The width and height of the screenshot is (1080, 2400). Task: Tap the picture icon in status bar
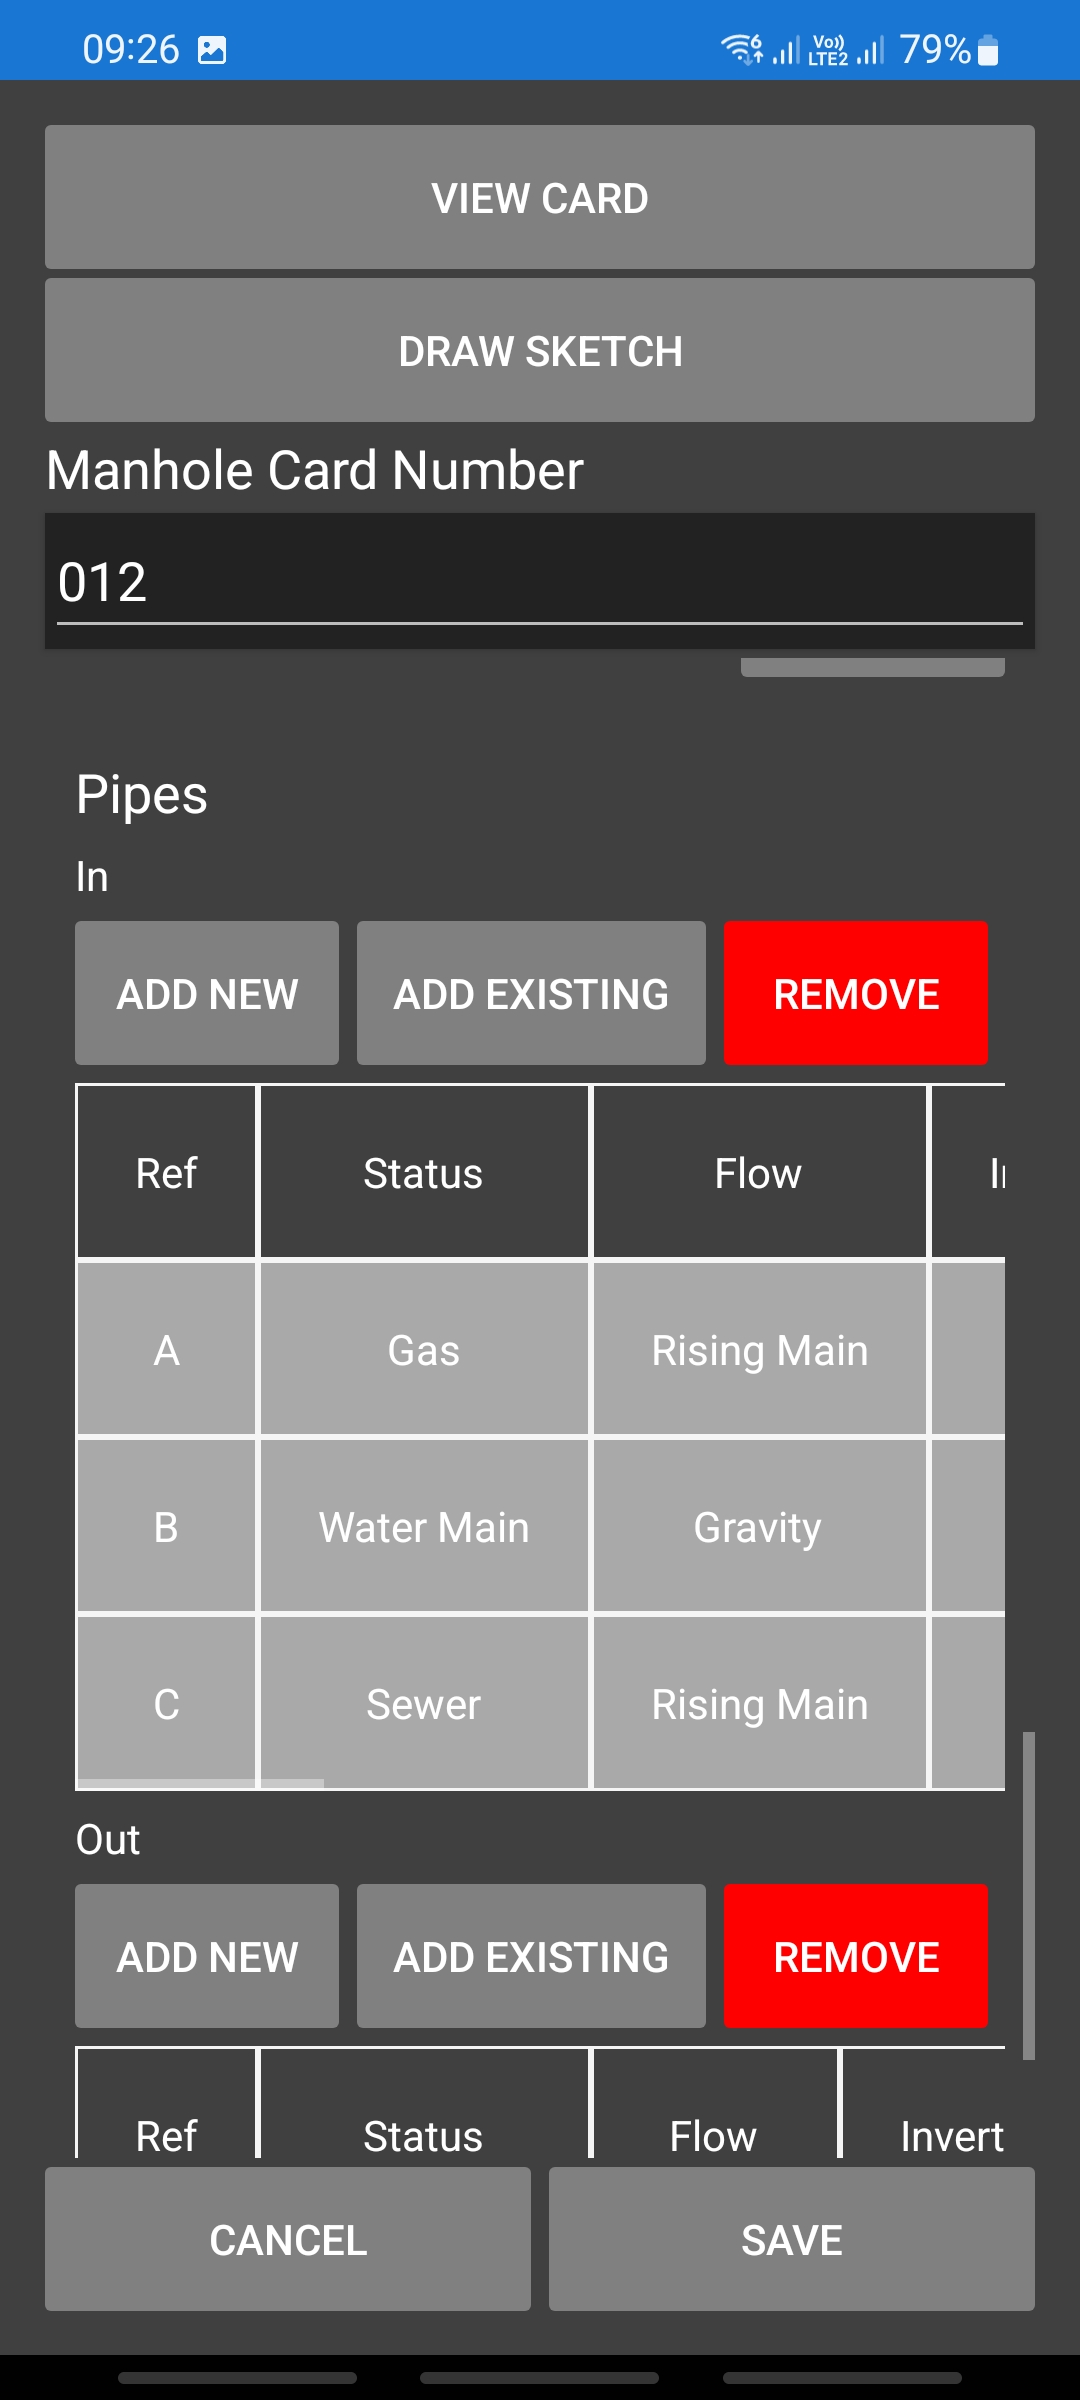212,50
